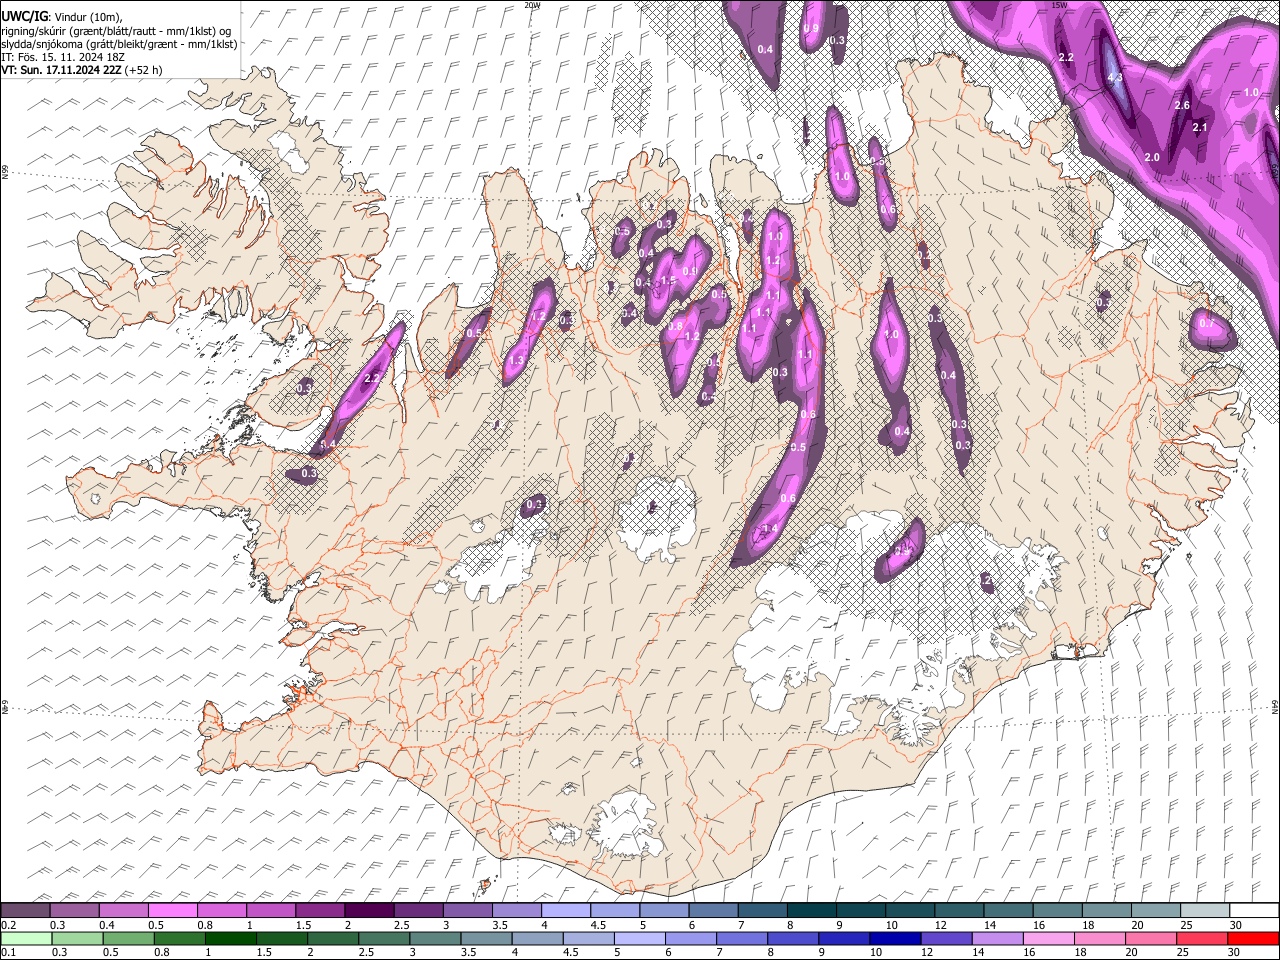Click the bottom-row swatch between 7 and 8
This screenshot has width=1280, height=960.
(741, 938)
